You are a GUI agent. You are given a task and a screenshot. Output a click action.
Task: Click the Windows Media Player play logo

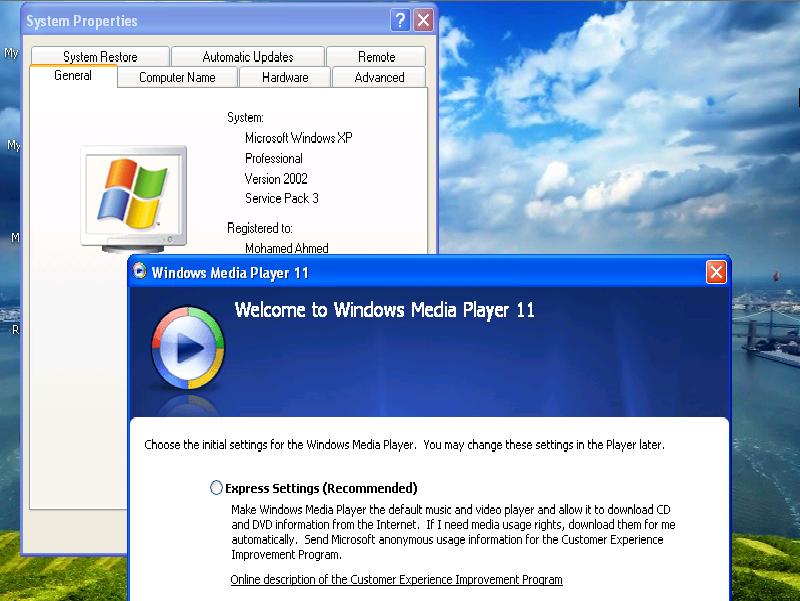pyautogui.click(x=187, y=347)
